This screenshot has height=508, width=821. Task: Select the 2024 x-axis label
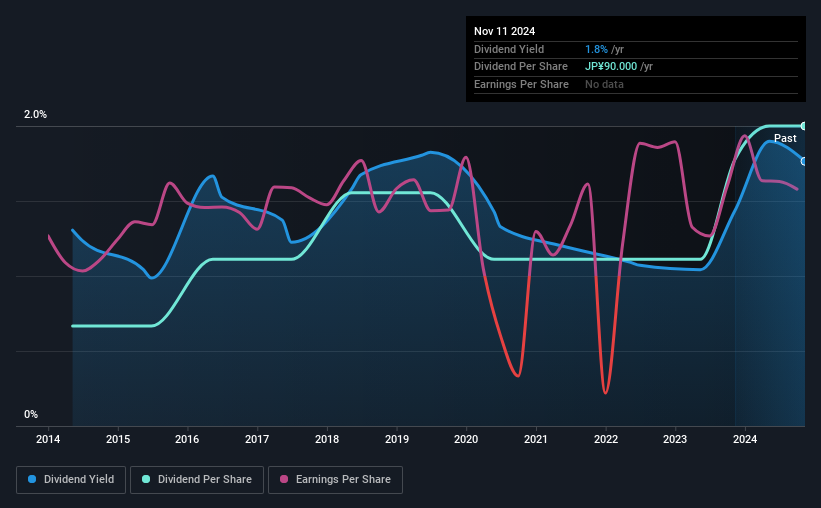745,439
